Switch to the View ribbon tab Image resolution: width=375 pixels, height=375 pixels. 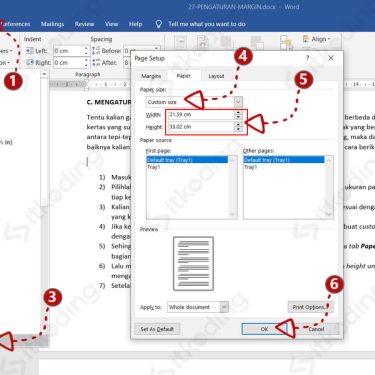point(111,24)
